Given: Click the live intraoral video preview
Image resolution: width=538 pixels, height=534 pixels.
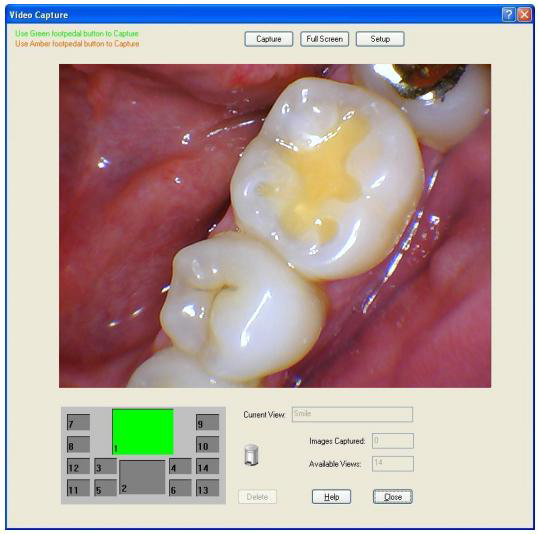Looking at the screenshot, I should click(x=275, y=226).
